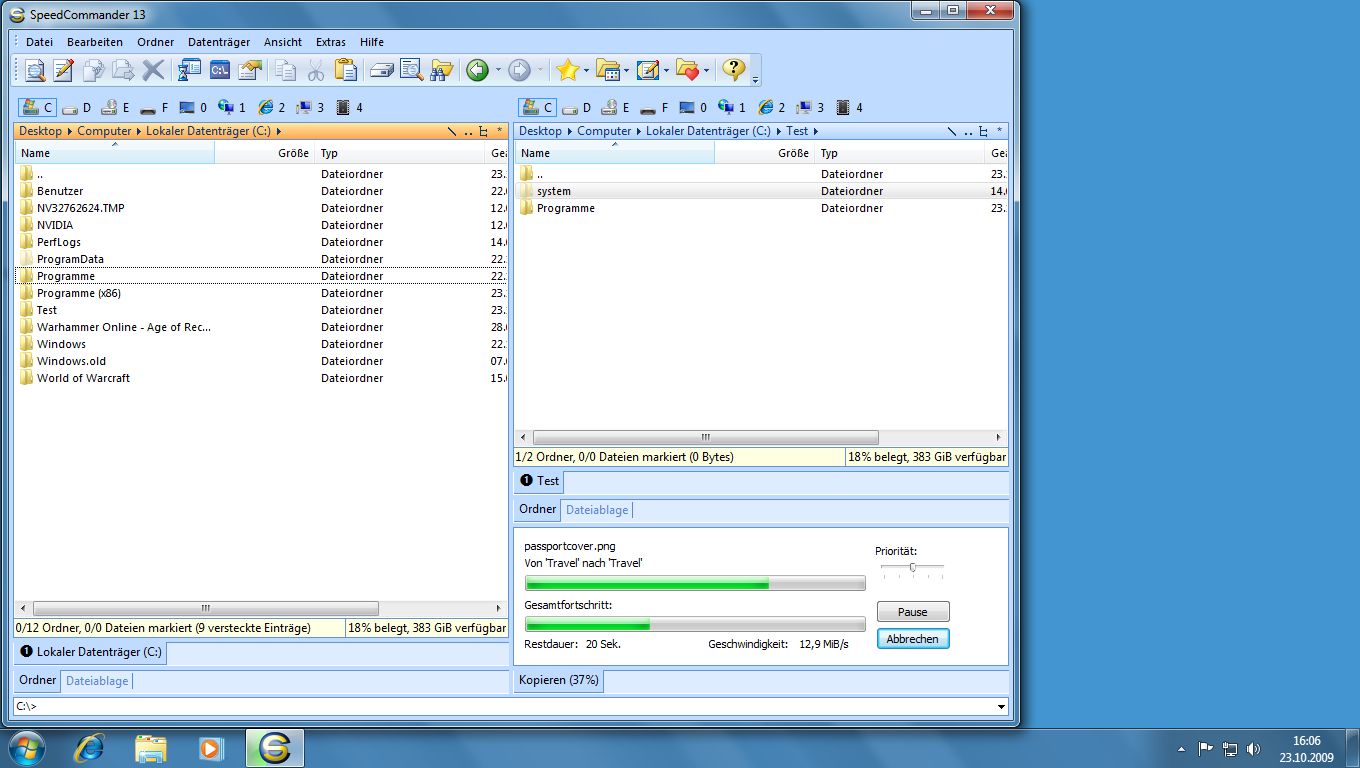
Task: Click the volume speaker tray icon
Action: tap(1253, 748)
